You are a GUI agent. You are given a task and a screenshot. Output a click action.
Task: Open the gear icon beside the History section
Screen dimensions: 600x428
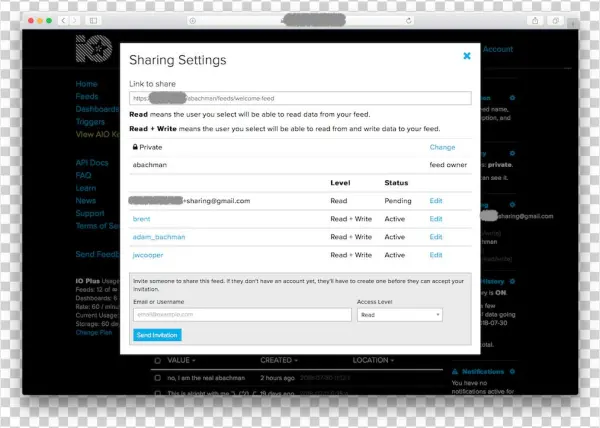(512, 282)
